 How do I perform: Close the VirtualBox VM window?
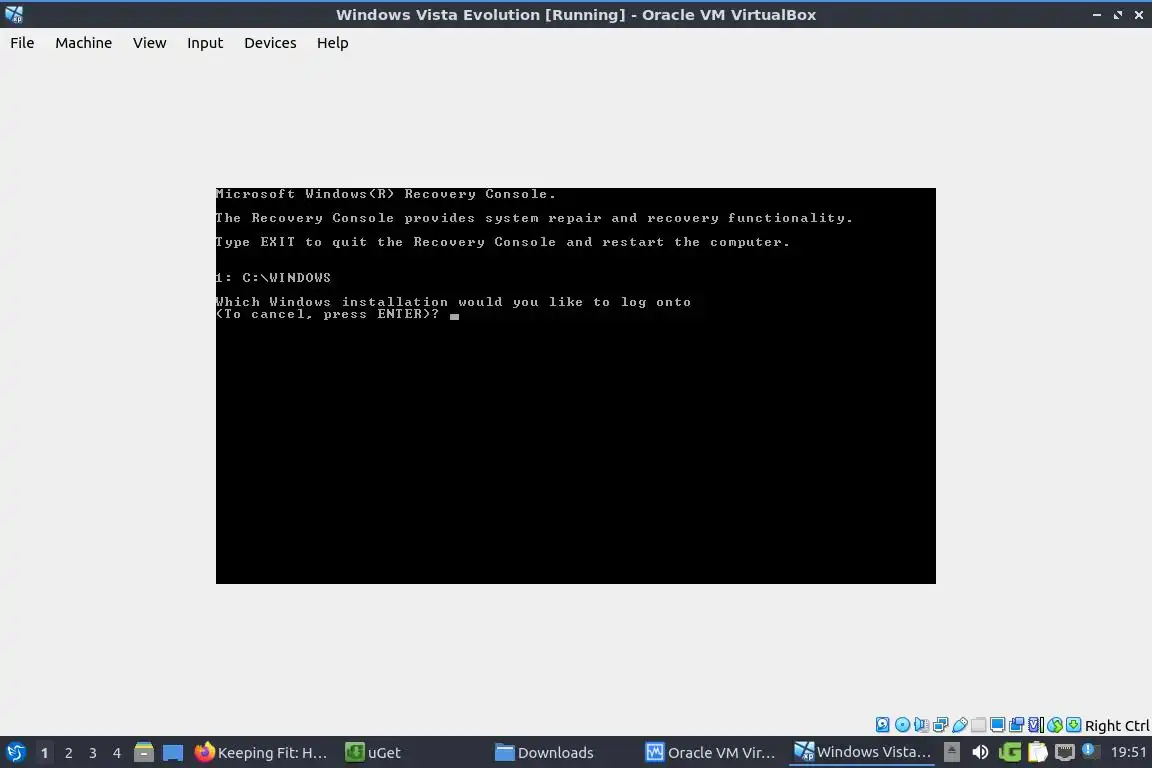pos(1139,15)
